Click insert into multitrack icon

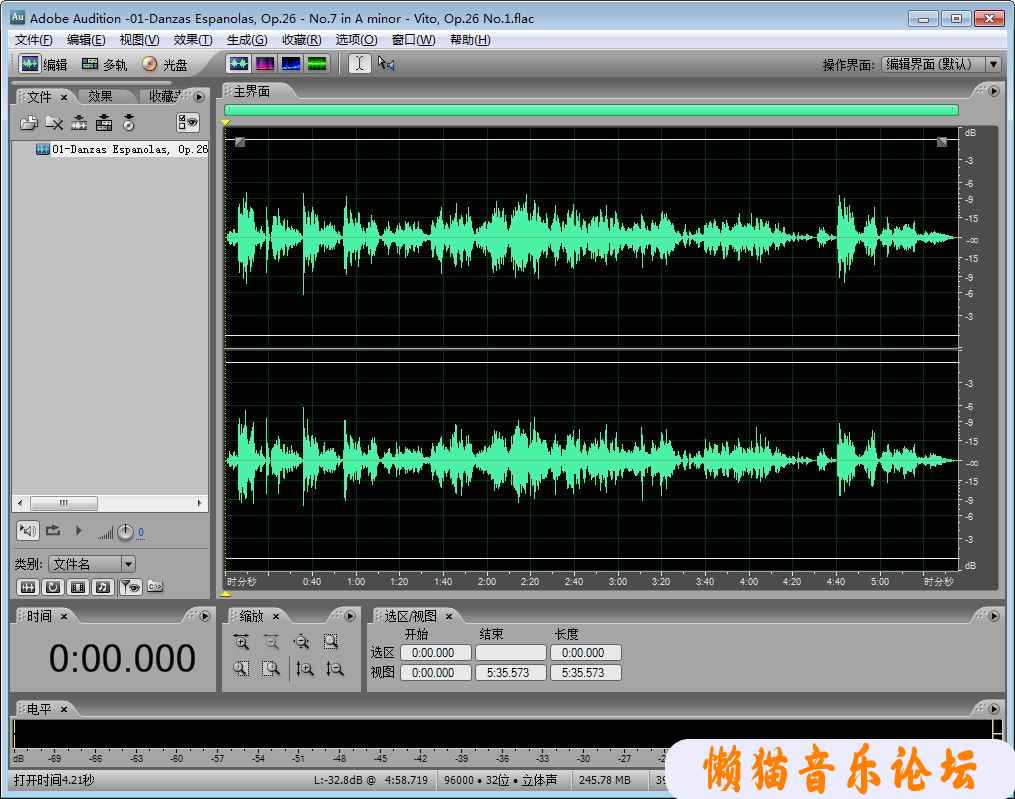pos(104,122)
